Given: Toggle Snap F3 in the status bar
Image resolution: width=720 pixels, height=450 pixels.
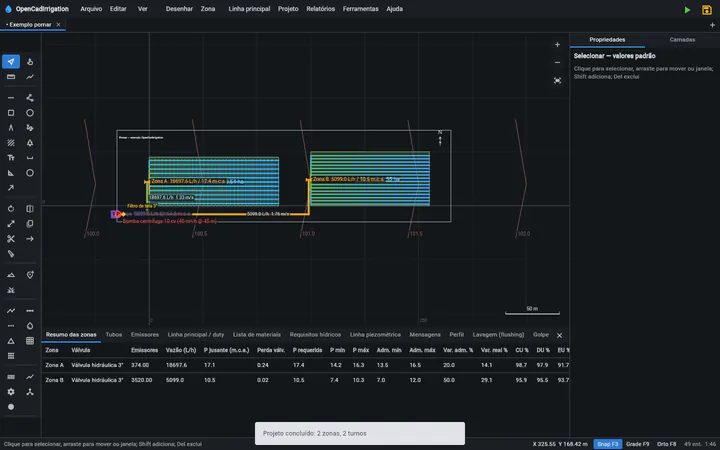Looking at the screenshot, I should click(608, 444).
